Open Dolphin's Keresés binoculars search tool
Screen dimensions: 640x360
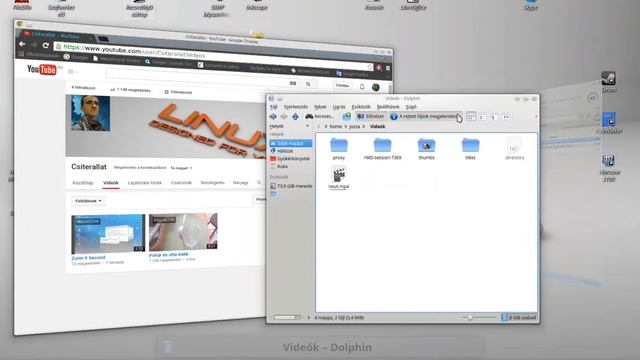pos(320,117)
